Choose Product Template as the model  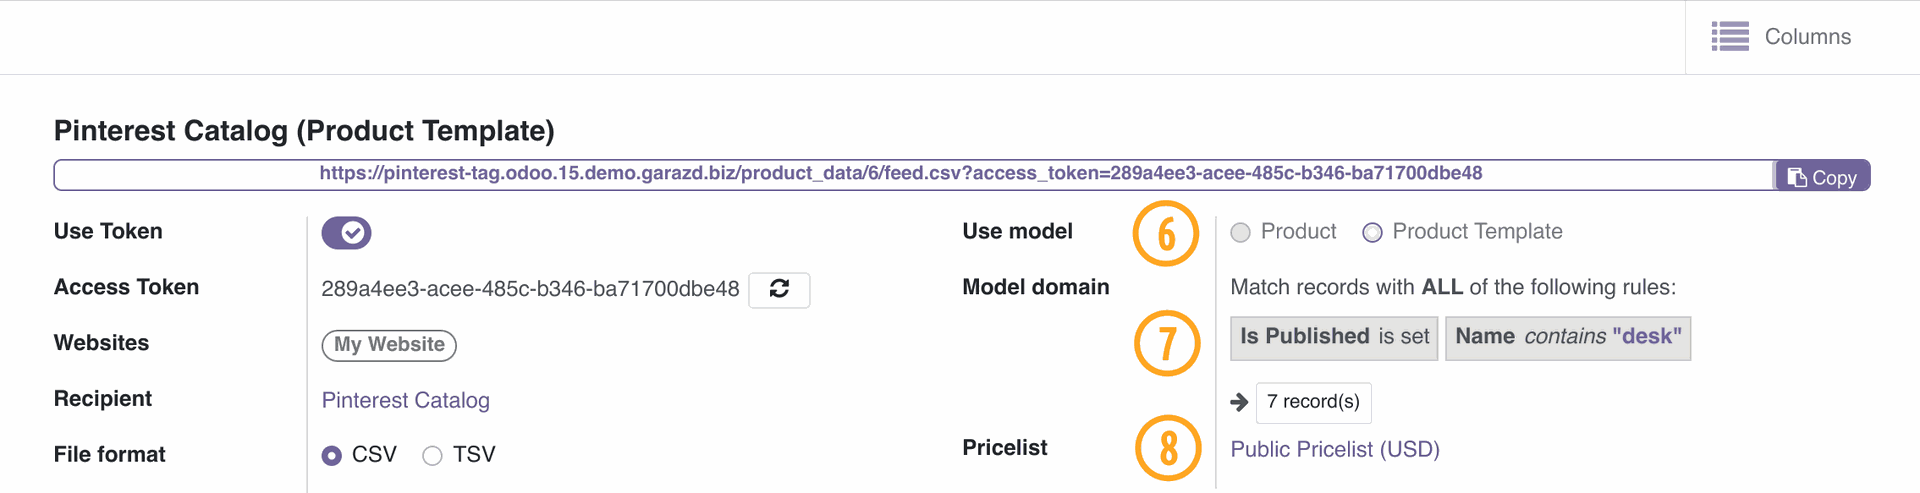tap(1372, 232)
